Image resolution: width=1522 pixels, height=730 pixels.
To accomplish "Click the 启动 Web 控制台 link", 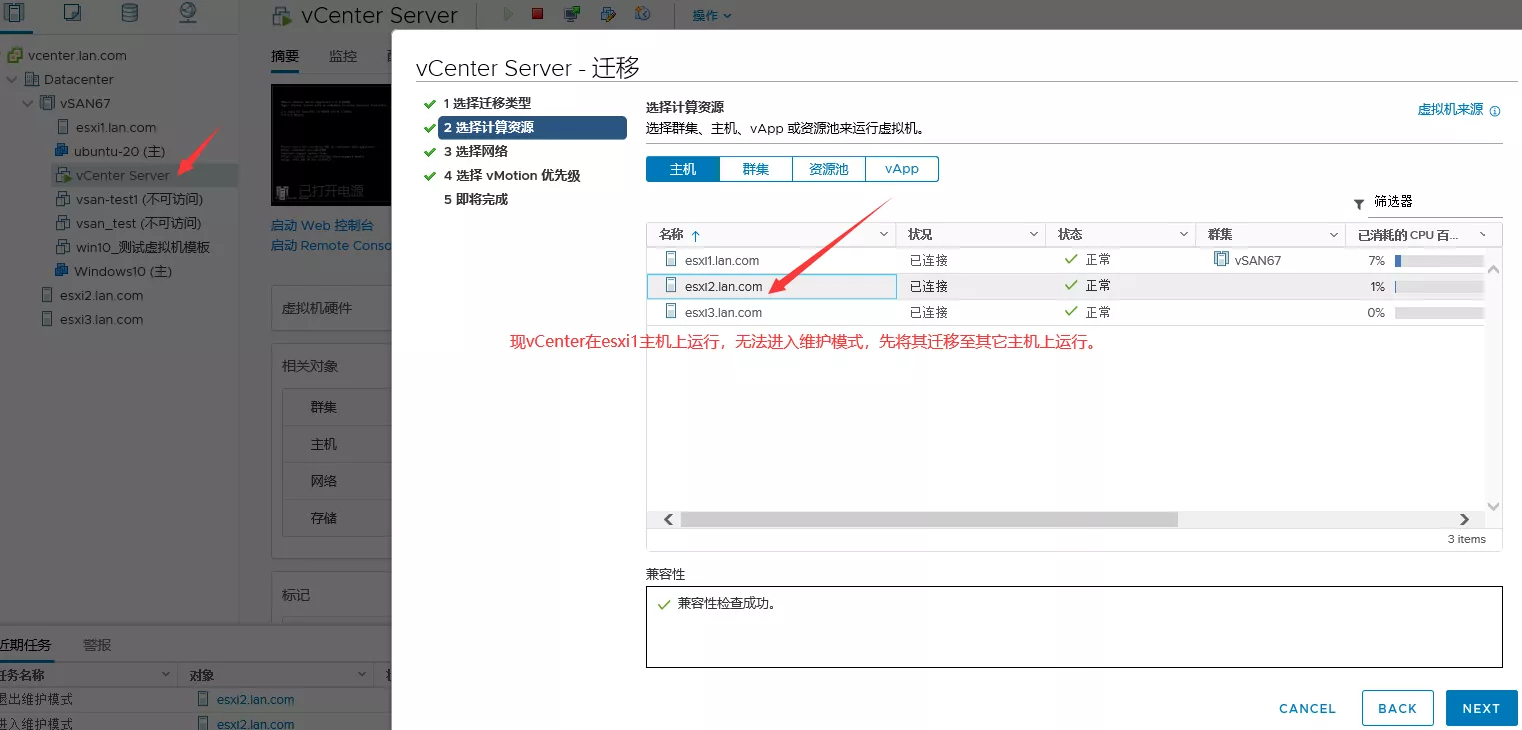I will pos(322,226).
